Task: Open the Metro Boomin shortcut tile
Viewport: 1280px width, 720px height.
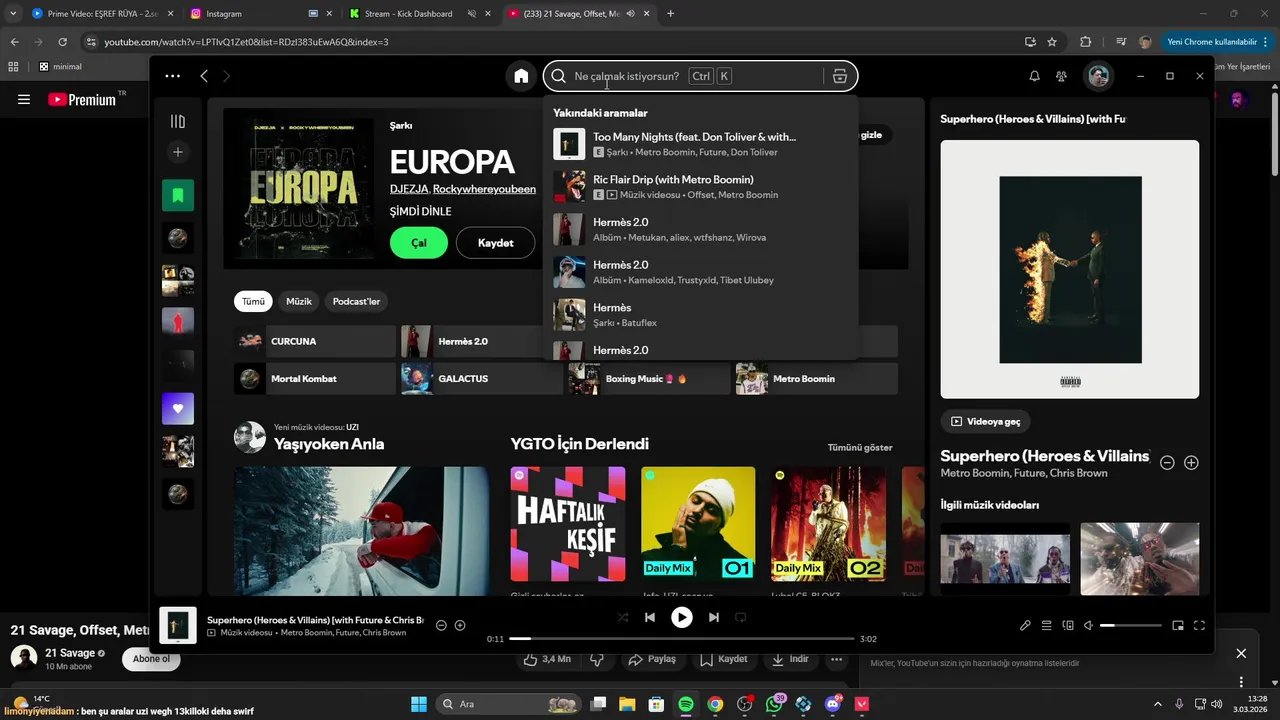Action: pyautogui.click(x=816, y=379)
